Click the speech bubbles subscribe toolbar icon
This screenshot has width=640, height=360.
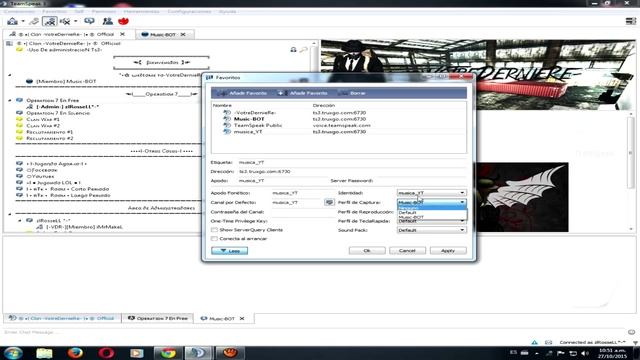pos(89,21)
